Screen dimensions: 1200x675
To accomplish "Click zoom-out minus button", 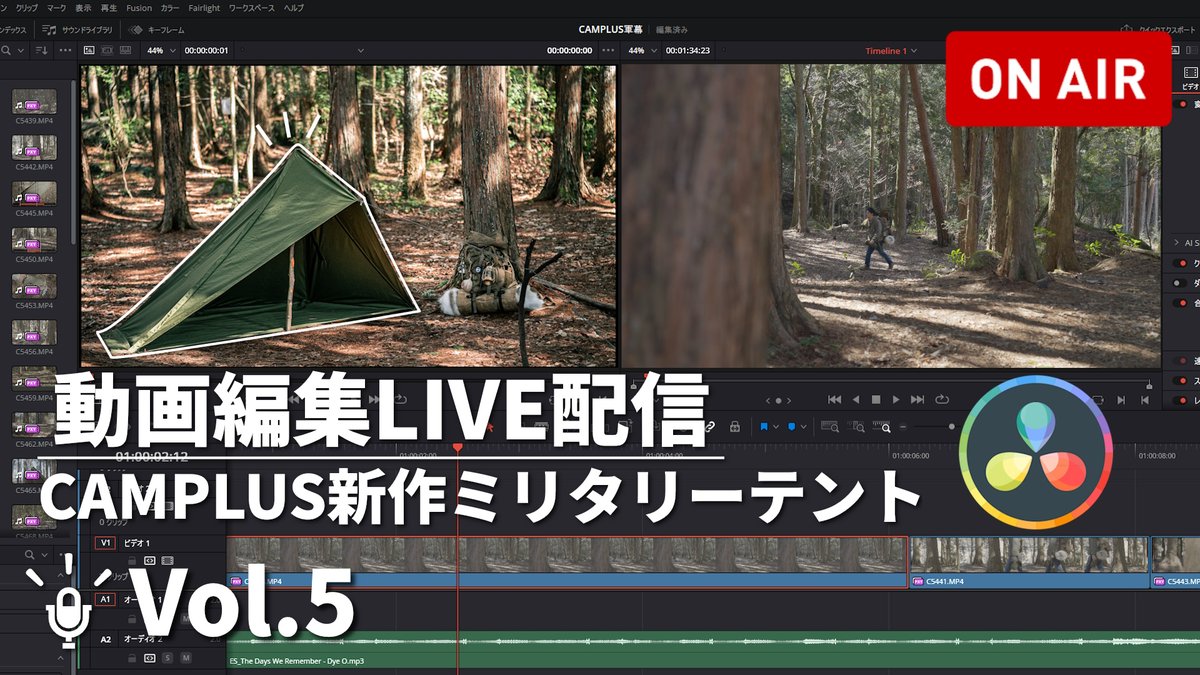I will (904, 427).
